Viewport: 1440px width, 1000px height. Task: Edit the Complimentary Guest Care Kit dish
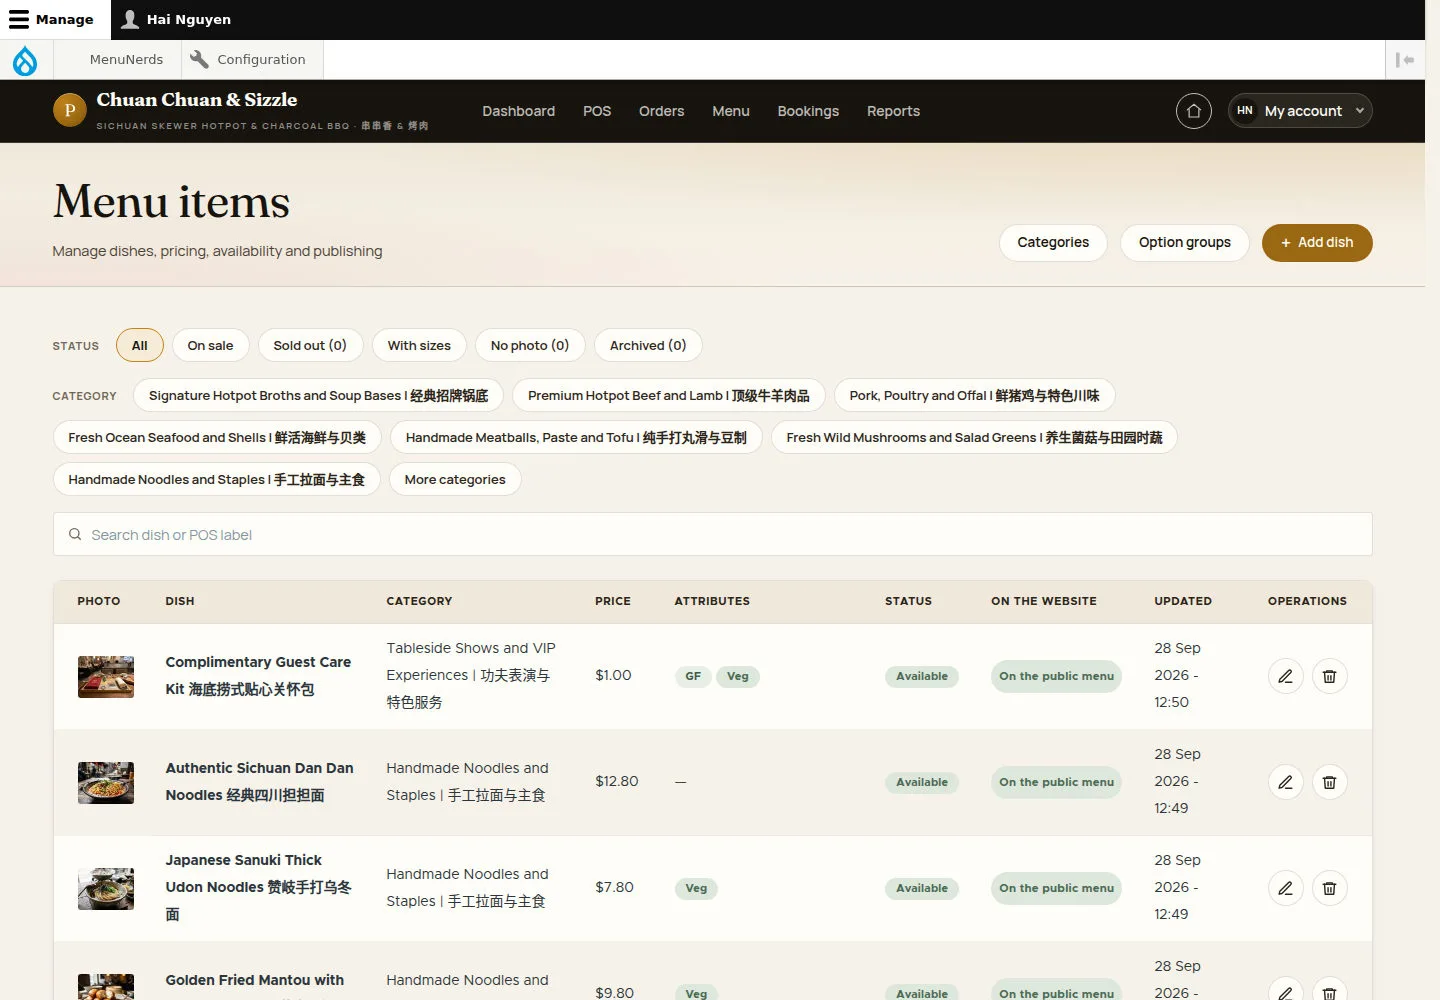pyautogui.click(x=1285, y=676)
